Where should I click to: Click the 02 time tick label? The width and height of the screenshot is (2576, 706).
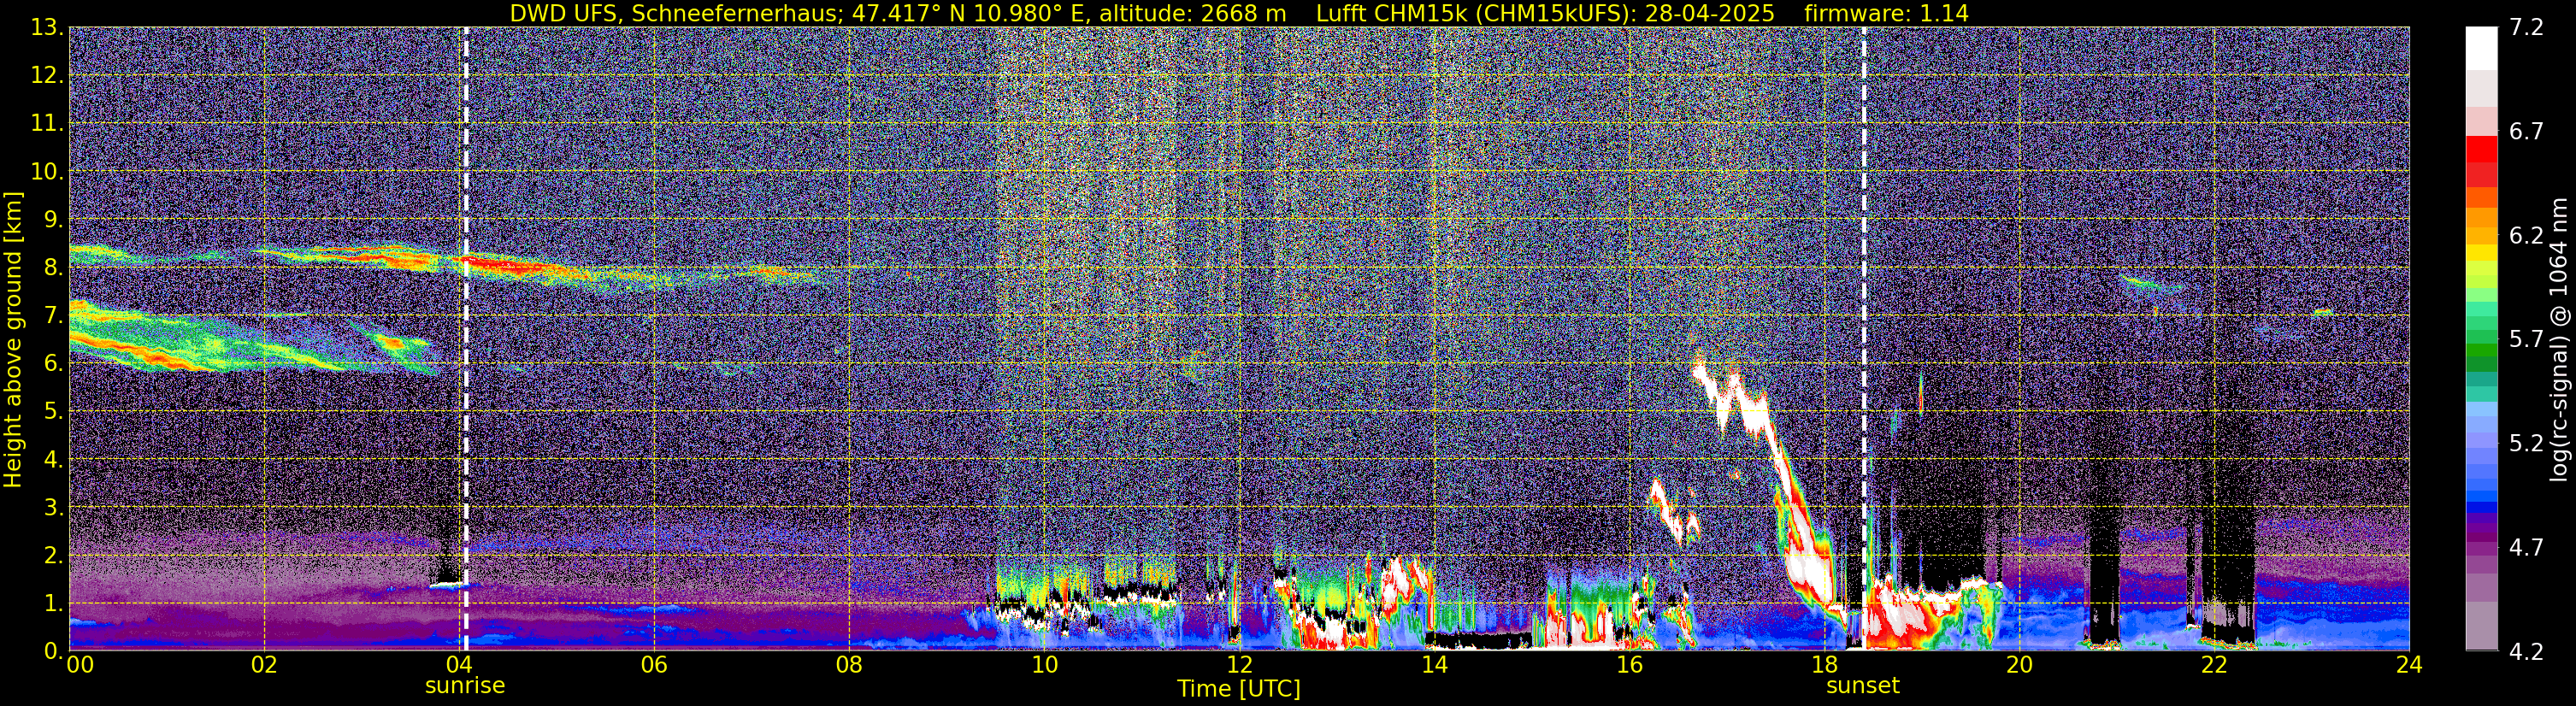tap(264, 664)
